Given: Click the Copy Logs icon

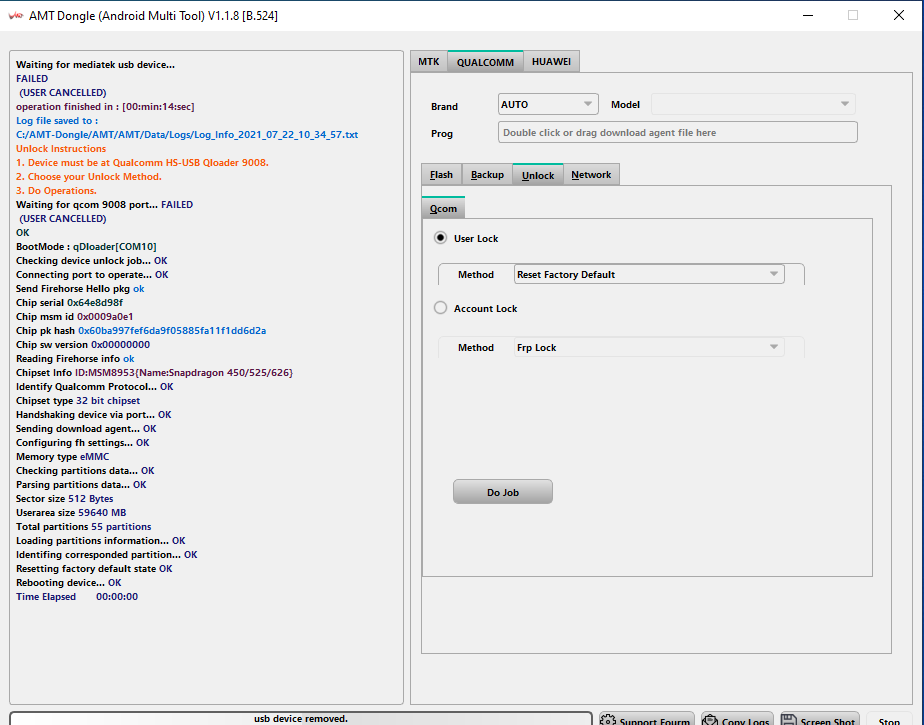Looking at the screenshot, I should click(710, 720).
